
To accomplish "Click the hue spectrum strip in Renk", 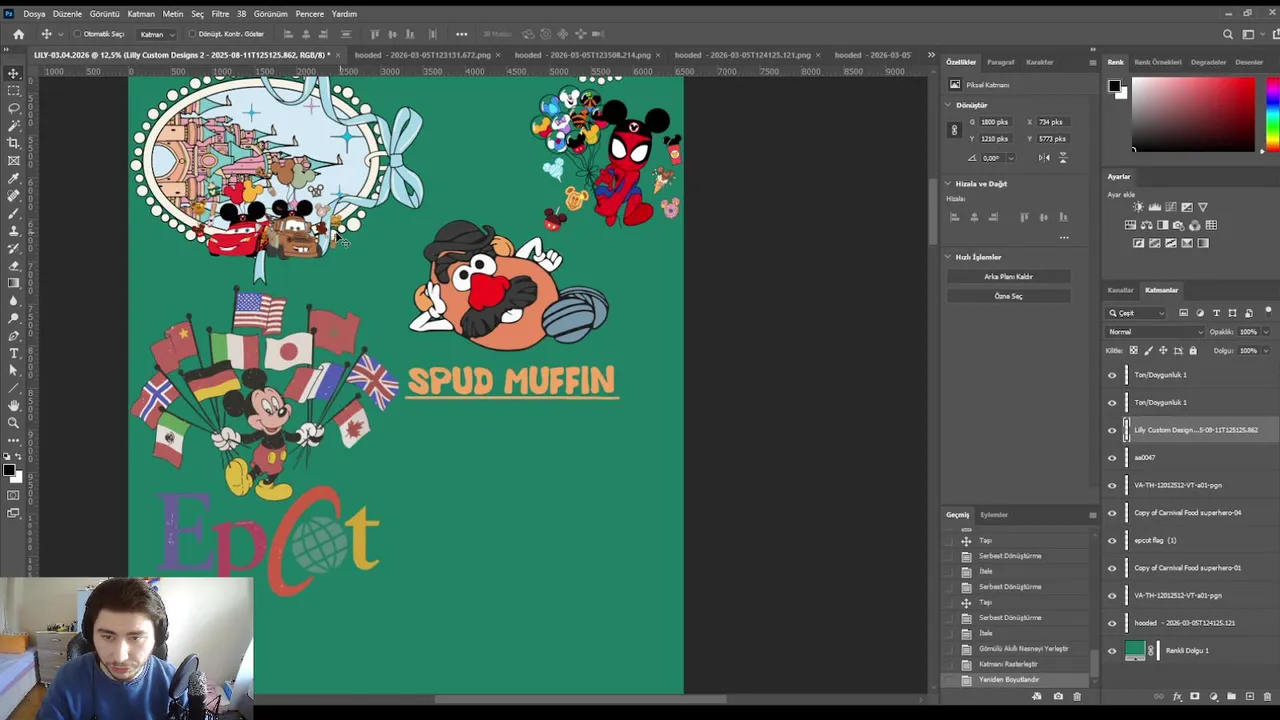I will click(x=1272, y=115).
